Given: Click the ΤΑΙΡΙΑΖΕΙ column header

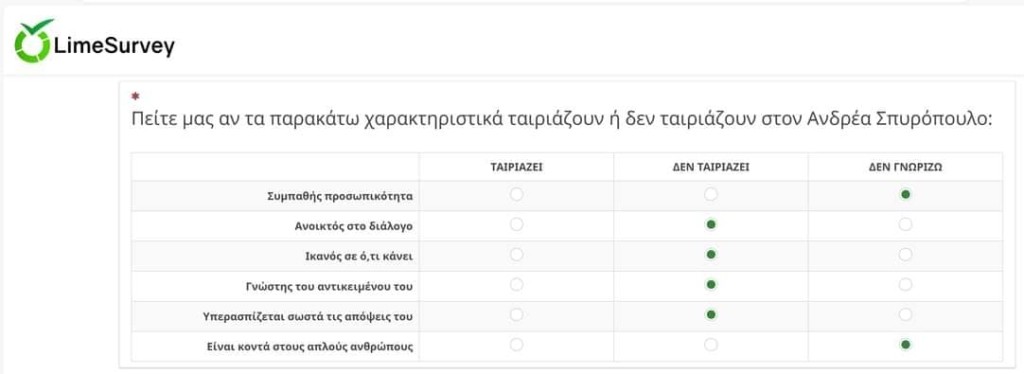Looking at the screenshot, I should tap(517, 167).
